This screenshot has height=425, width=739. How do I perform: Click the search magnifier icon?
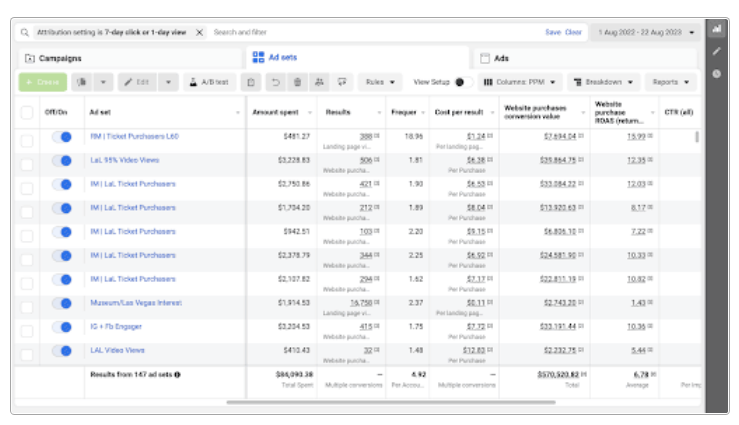(24, 33)
